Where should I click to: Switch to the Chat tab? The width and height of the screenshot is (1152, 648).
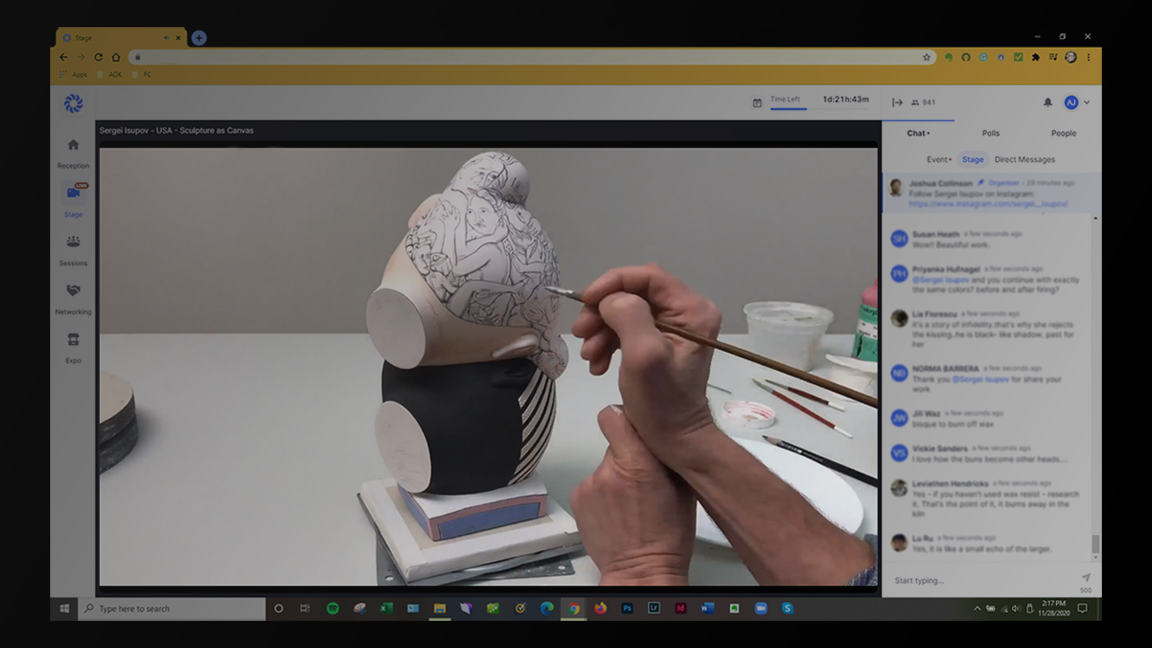(918, 133)
